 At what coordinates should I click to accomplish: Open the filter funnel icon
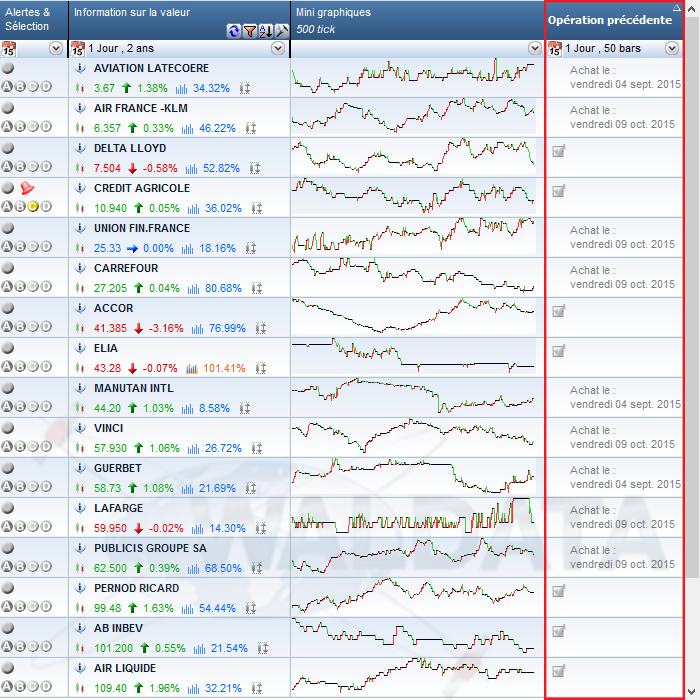tap(250, 31)
